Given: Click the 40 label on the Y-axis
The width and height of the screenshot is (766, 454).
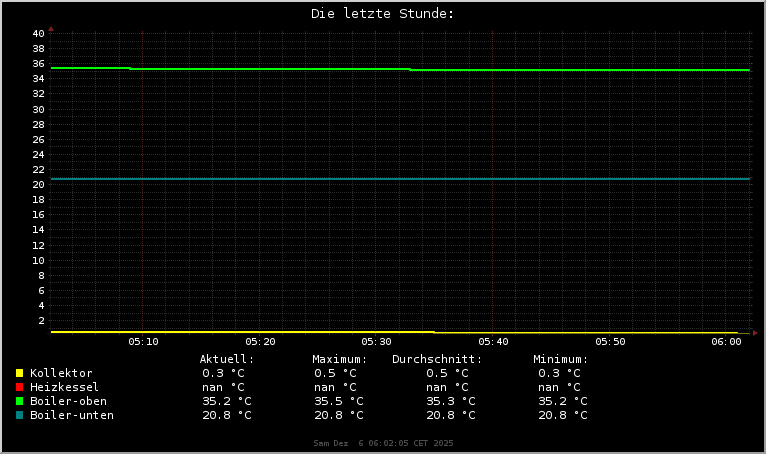Looking at the screenshot, I should point(38,34).
